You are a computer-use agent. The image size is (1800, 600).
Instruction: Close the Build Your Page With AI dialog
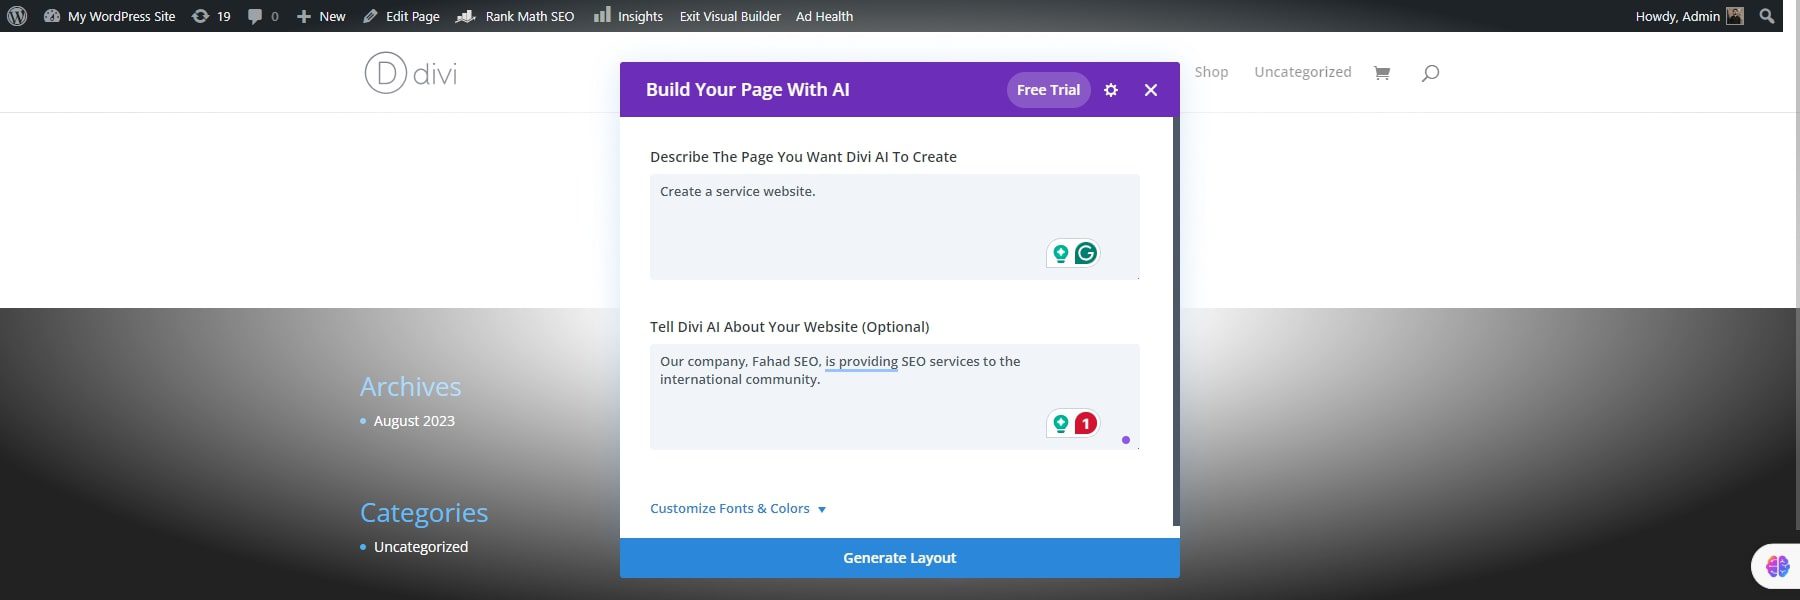1151,90
